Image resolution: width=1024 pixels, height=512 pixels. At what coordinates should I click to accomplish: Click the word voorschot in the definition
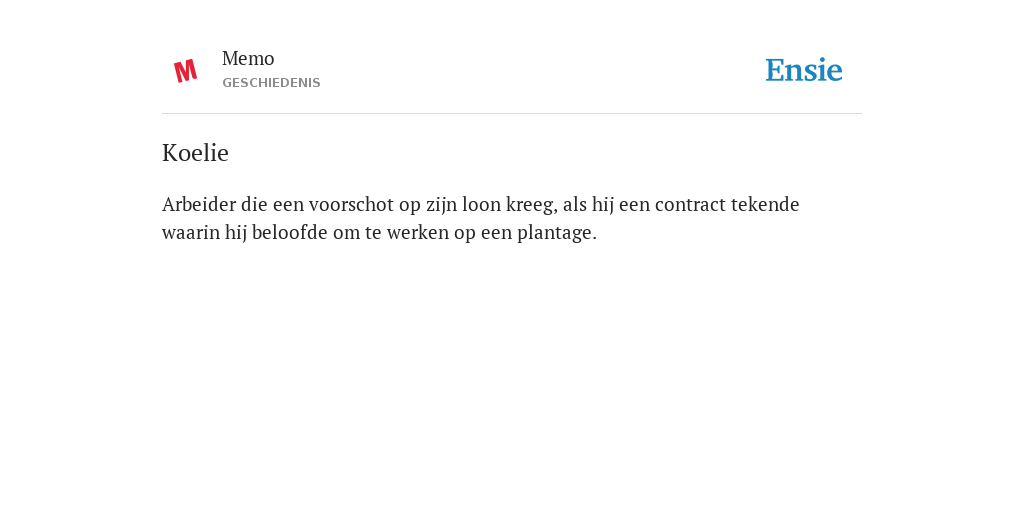pyautogui.click(x=351, y=204)
